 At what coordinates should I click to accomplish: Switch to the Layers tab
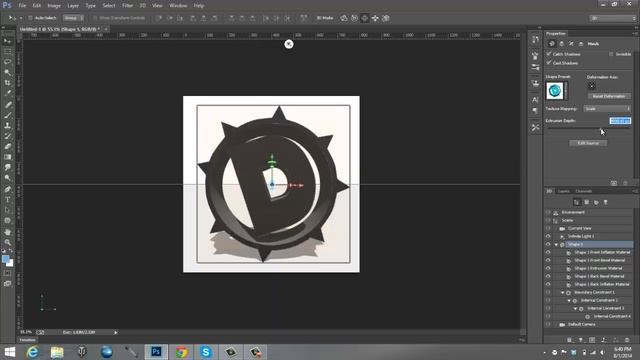click(564, 191)
